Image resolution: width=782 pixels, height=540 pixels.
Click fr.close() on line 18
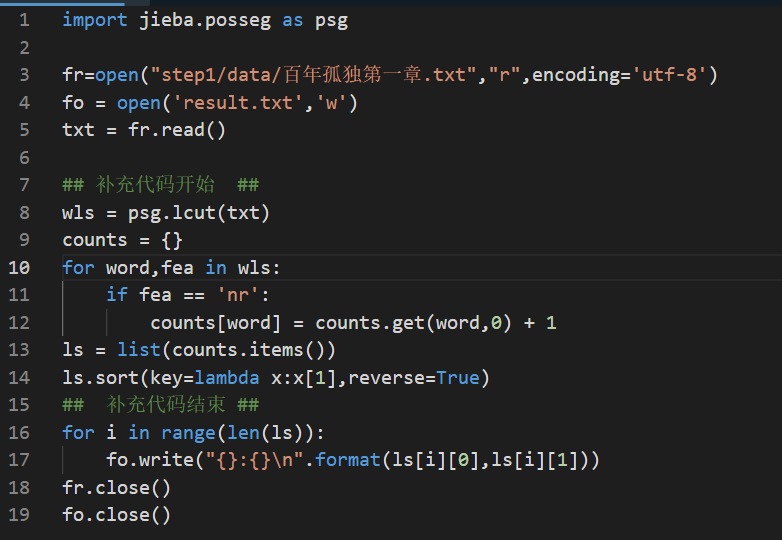[x=117, y=487]
